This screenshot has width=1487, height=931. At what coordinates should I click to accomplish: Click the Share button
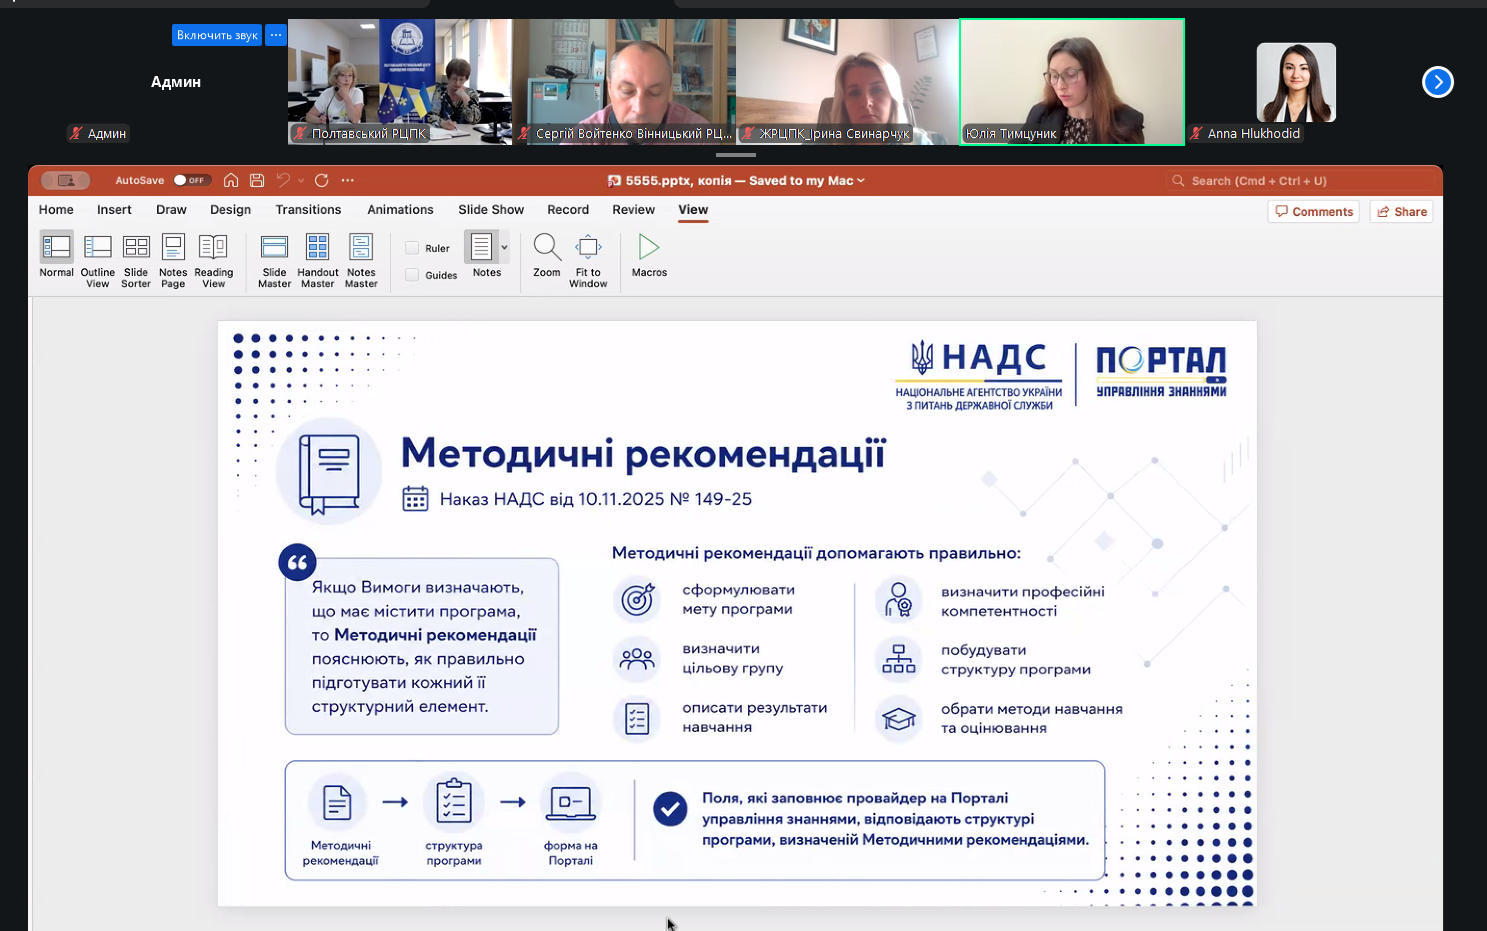click(1401, 212)
